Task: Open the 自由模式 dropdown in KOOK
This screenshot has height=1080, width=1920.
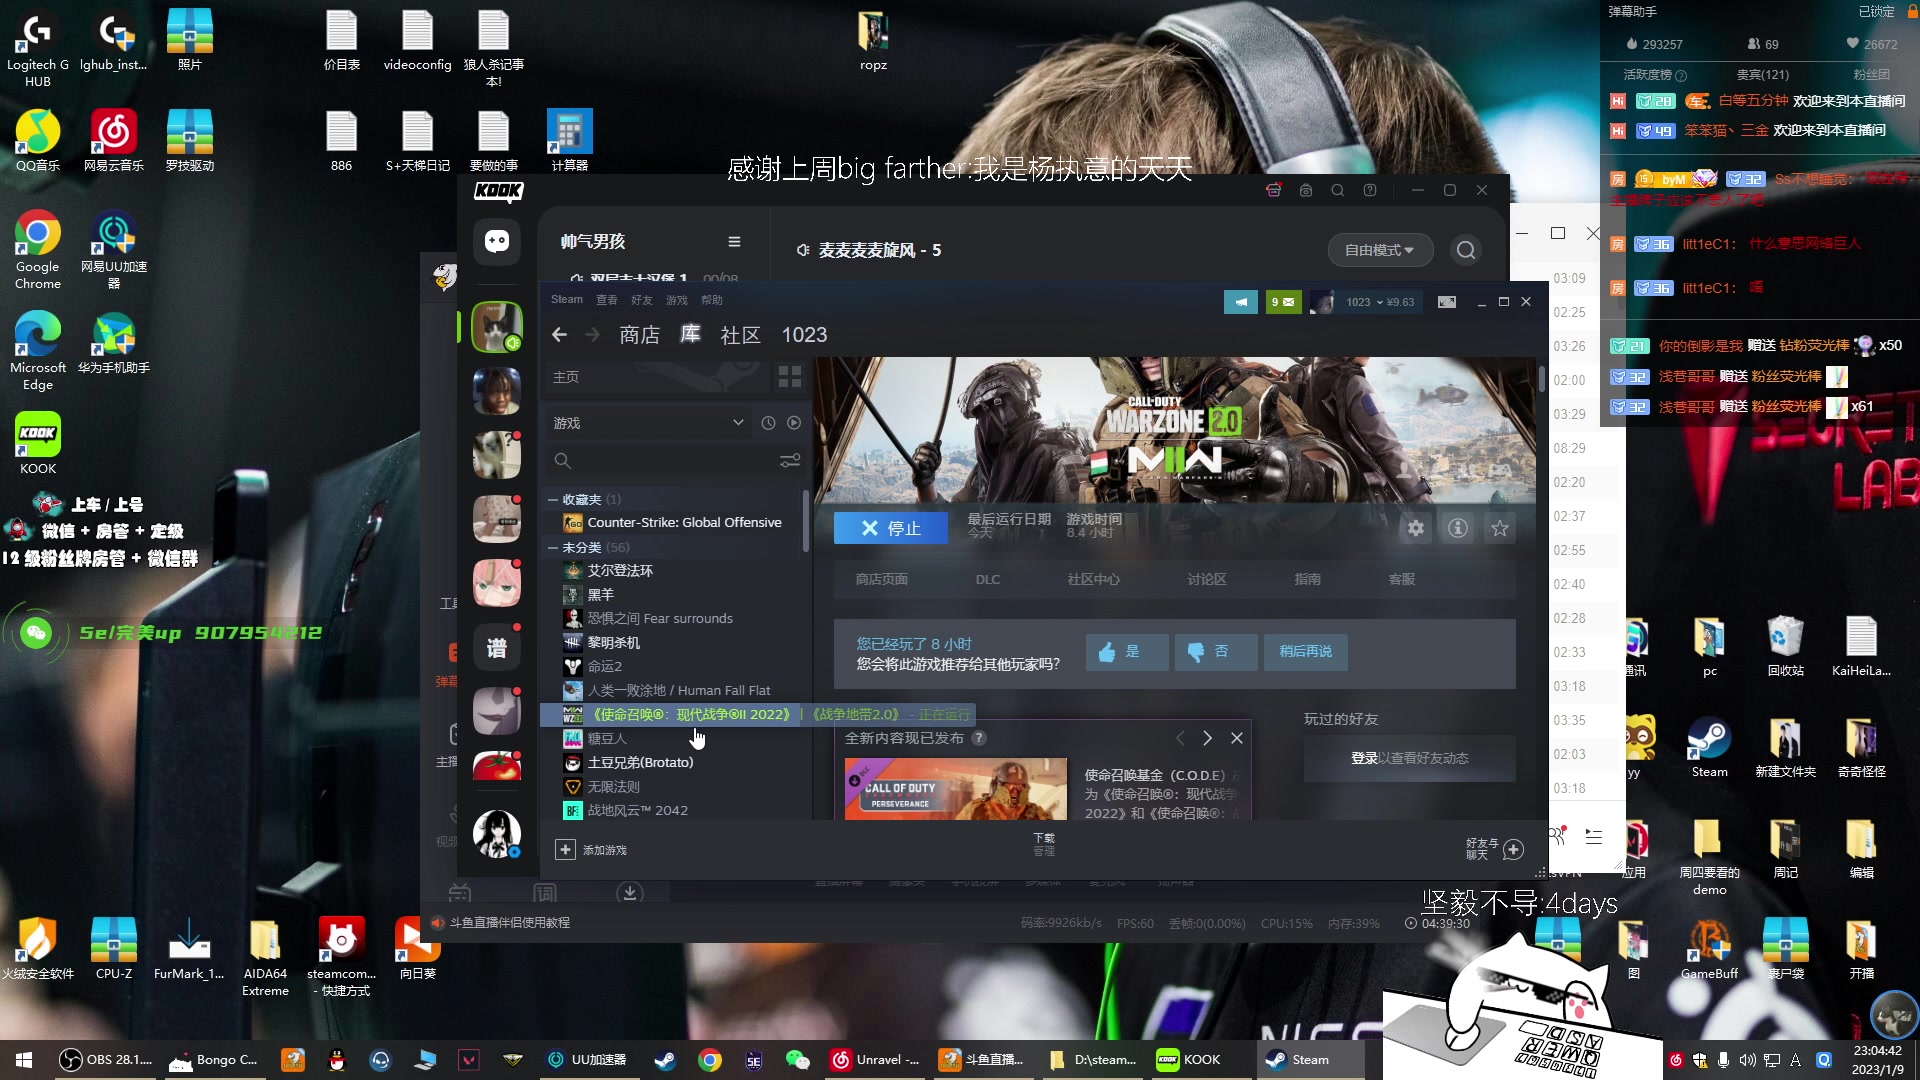Action: click(x=1380, y=250)
